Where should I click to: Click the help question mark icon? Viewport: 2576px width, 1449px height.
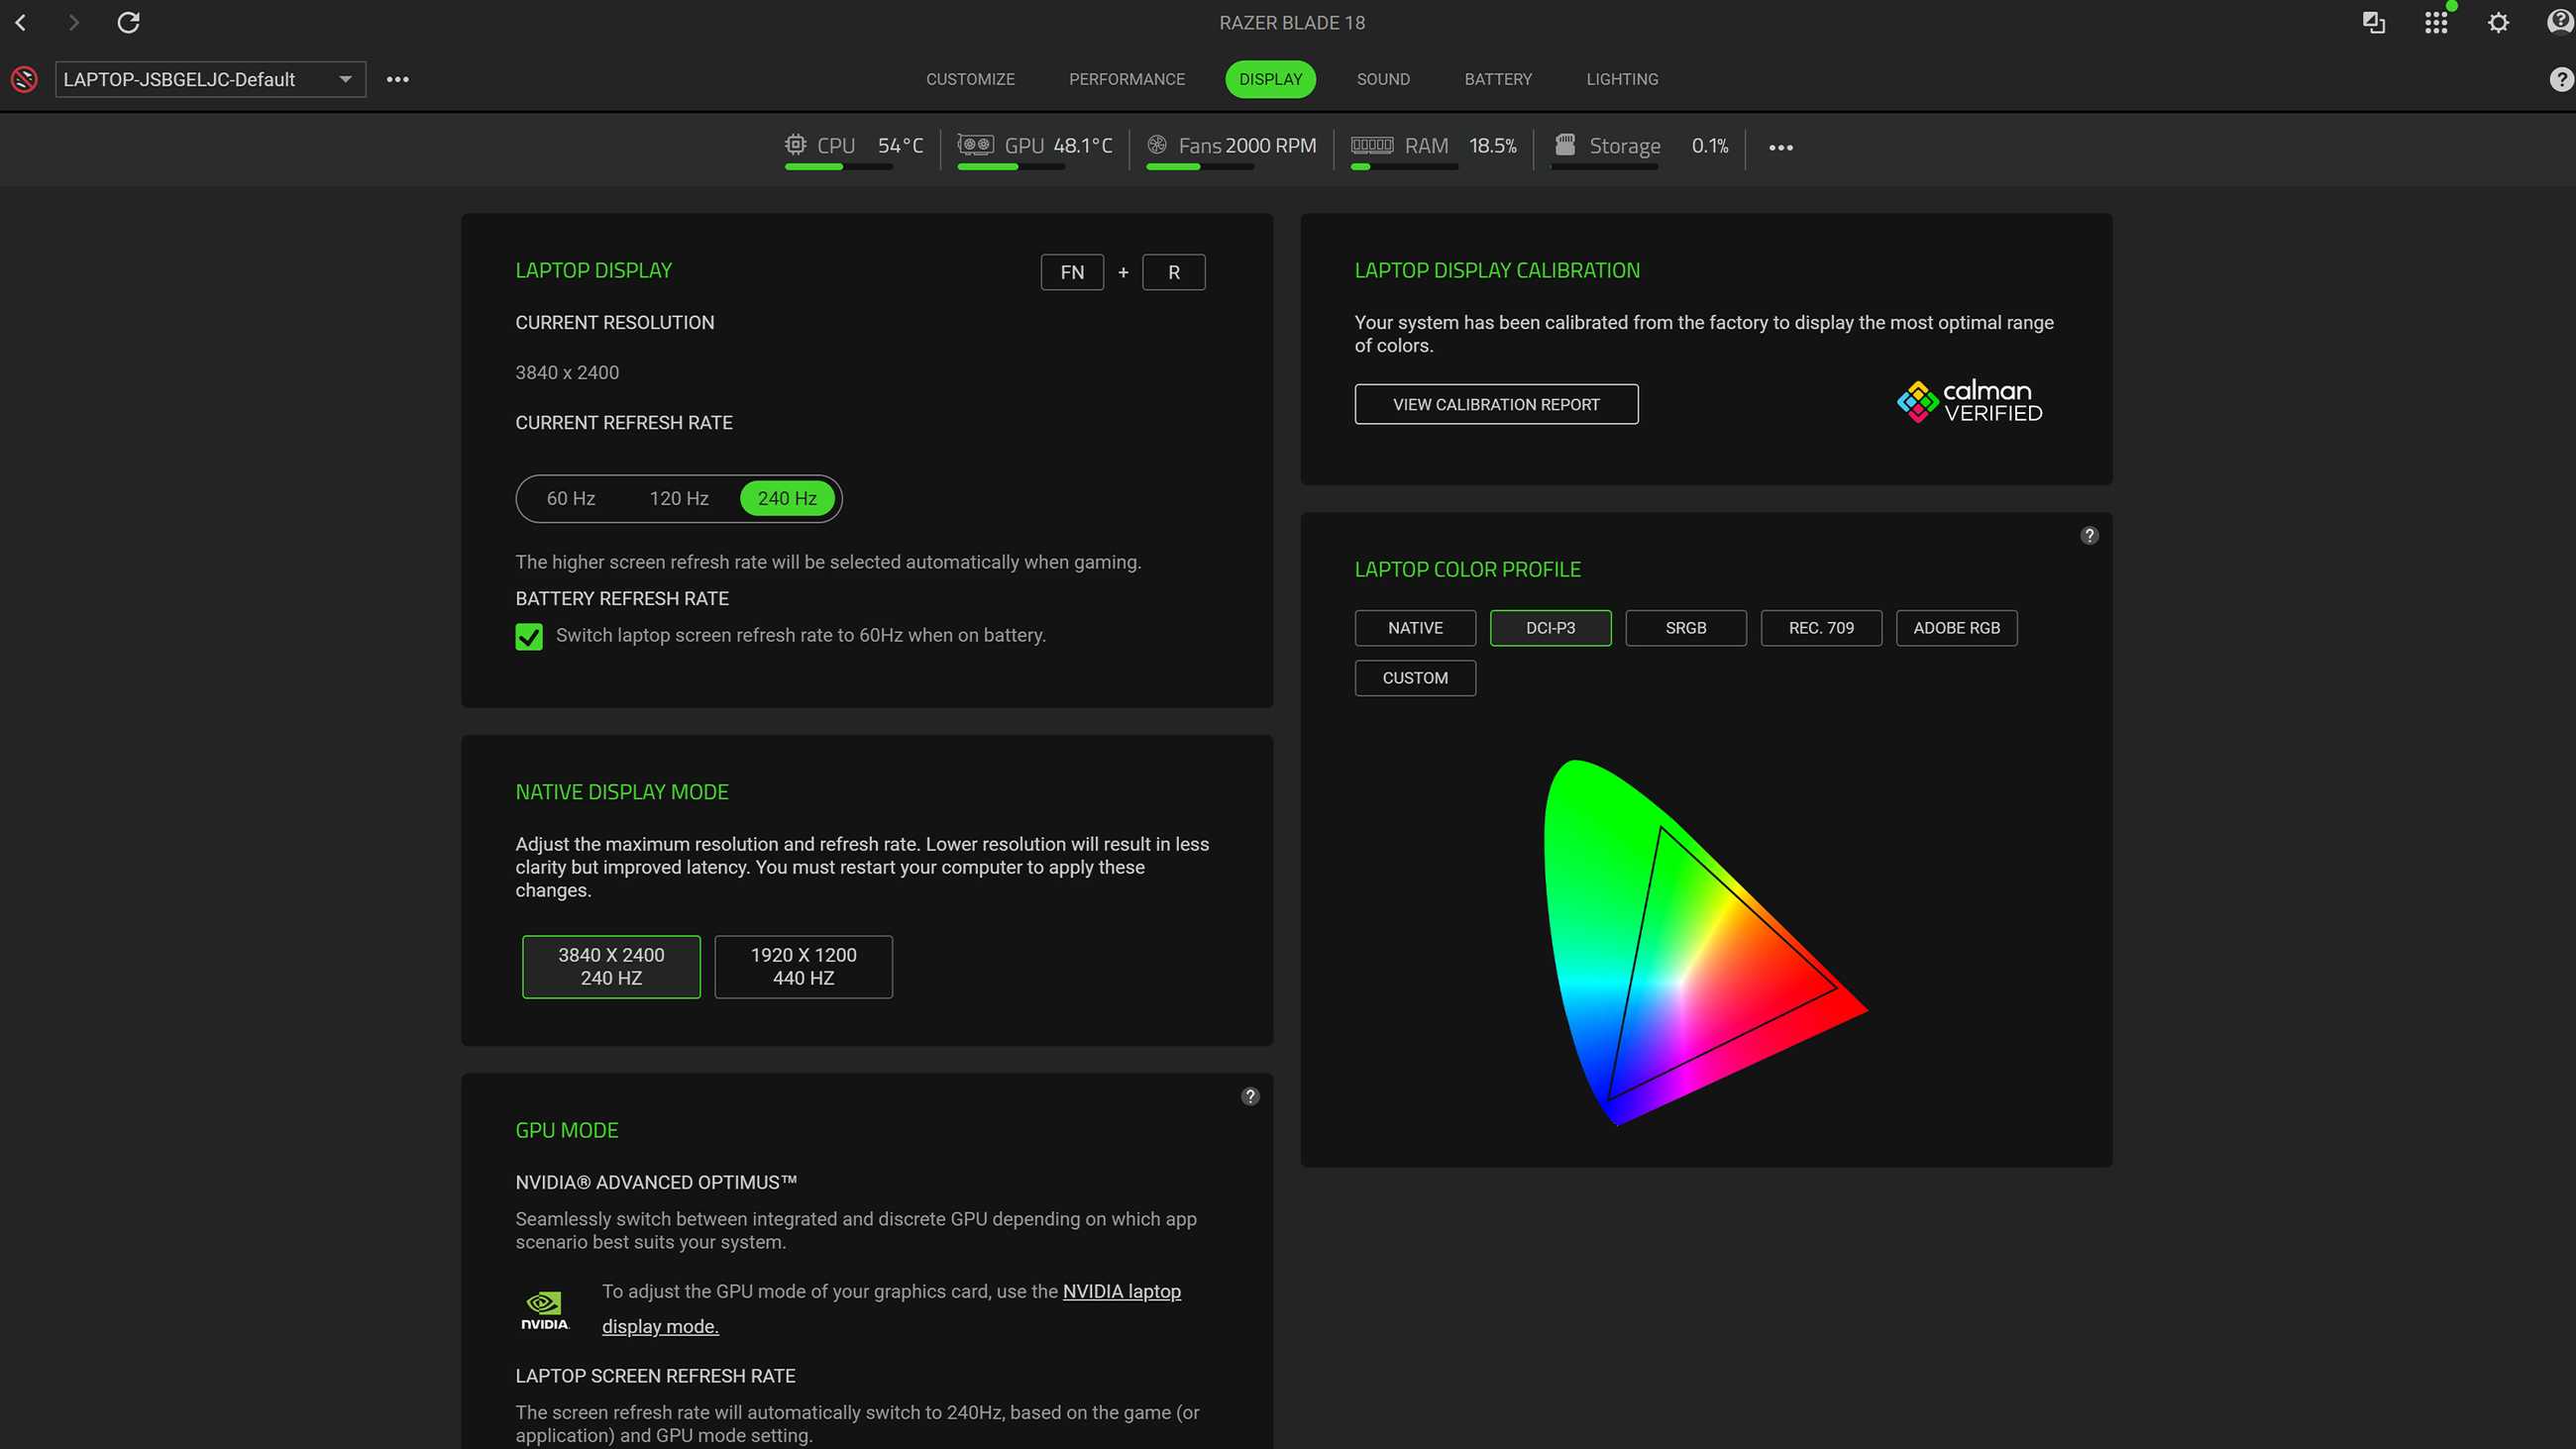(2560, 22)
